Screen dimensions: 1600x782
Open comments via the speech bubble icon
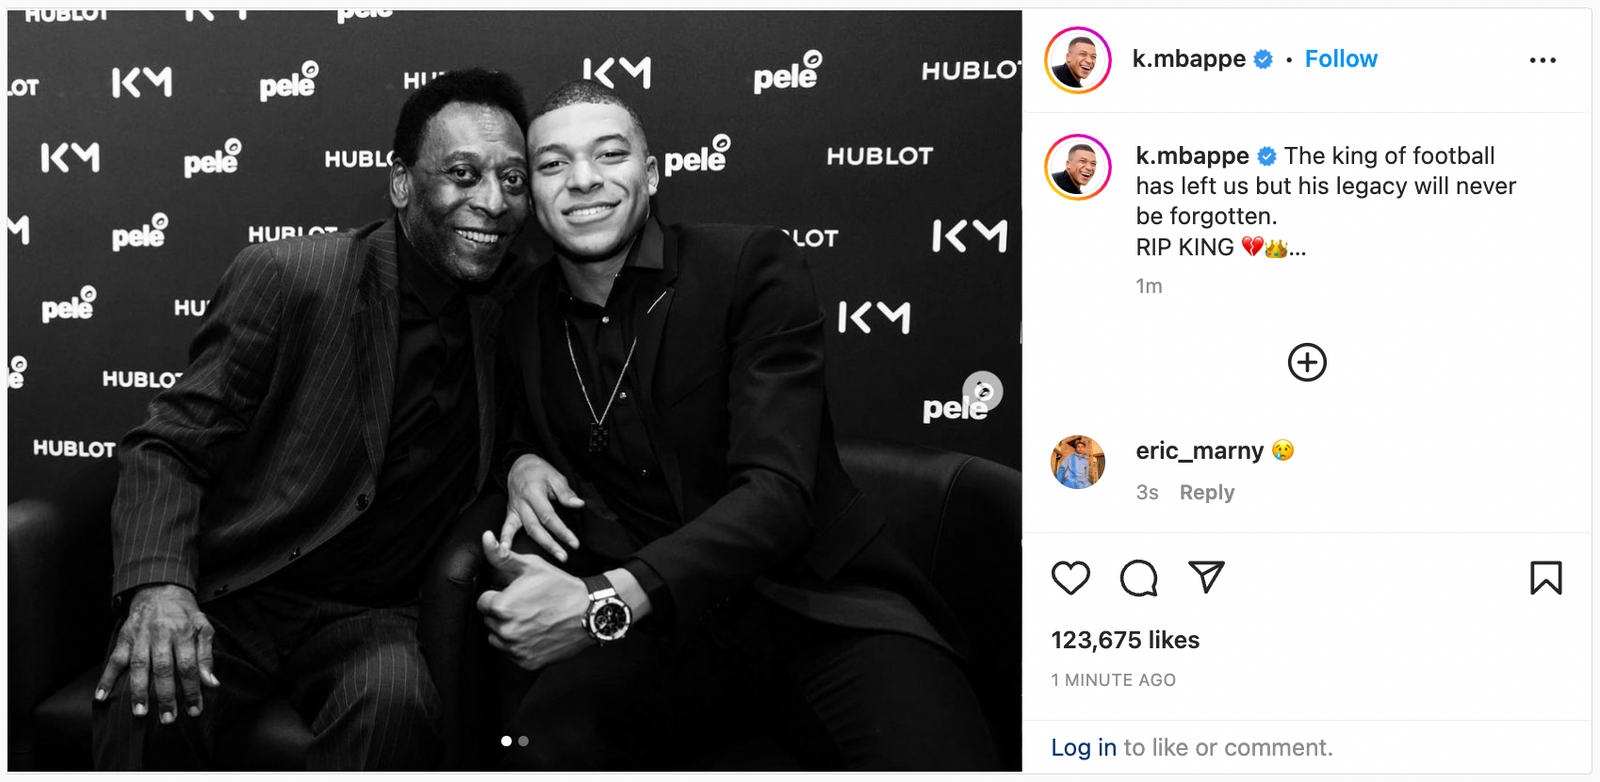(x=1139, y=578)
